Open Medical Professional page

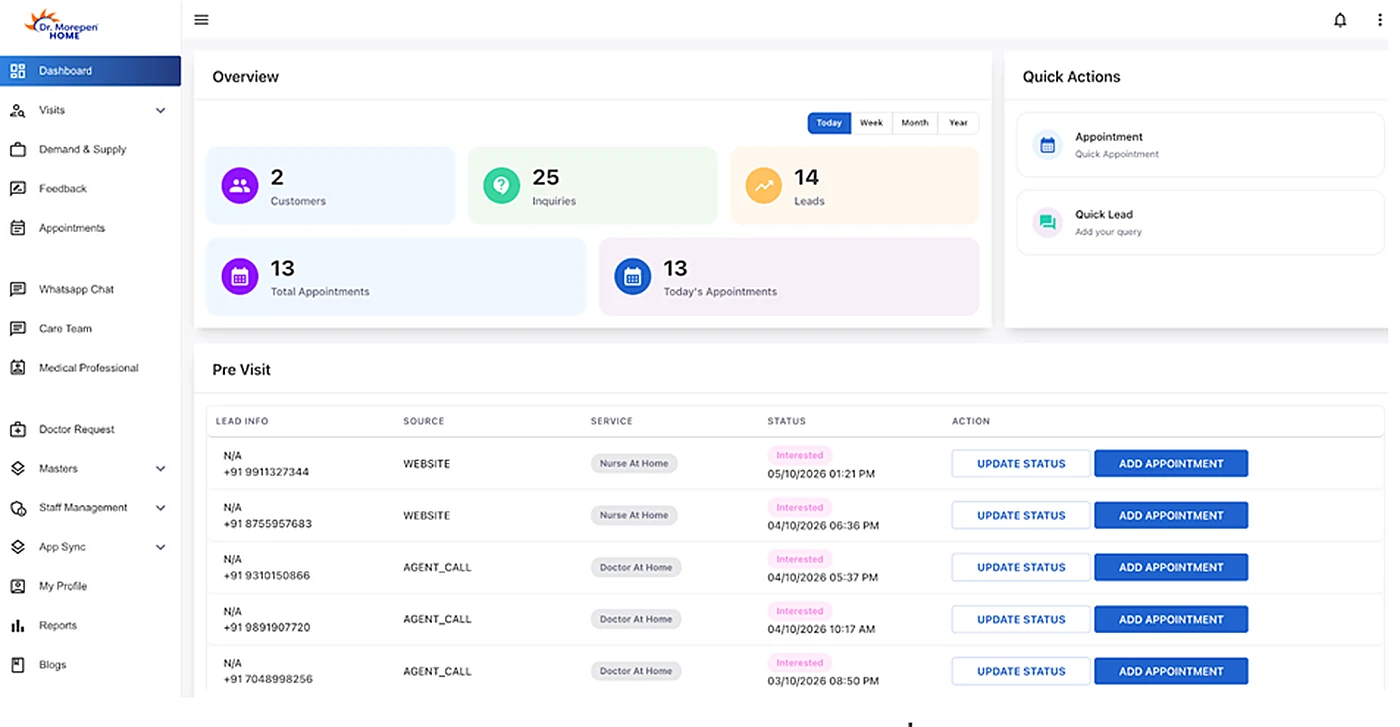pos(90,367)
